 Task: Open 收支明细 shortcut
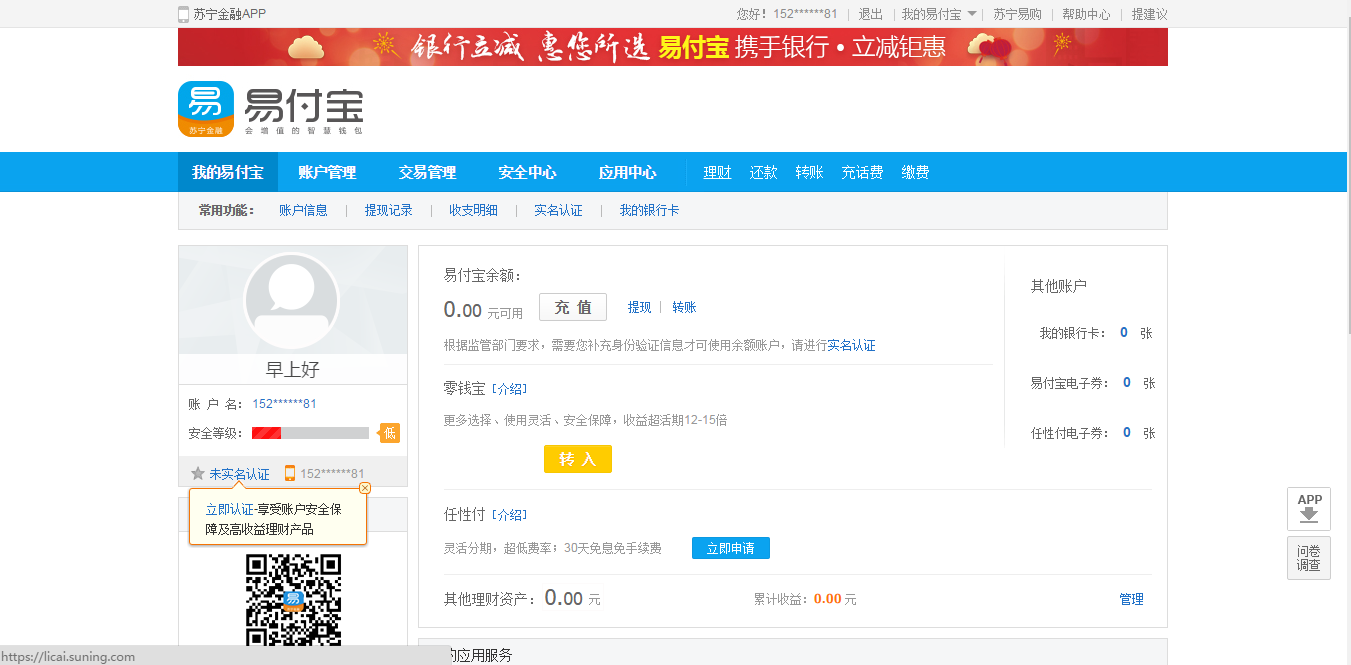[473, 210]
